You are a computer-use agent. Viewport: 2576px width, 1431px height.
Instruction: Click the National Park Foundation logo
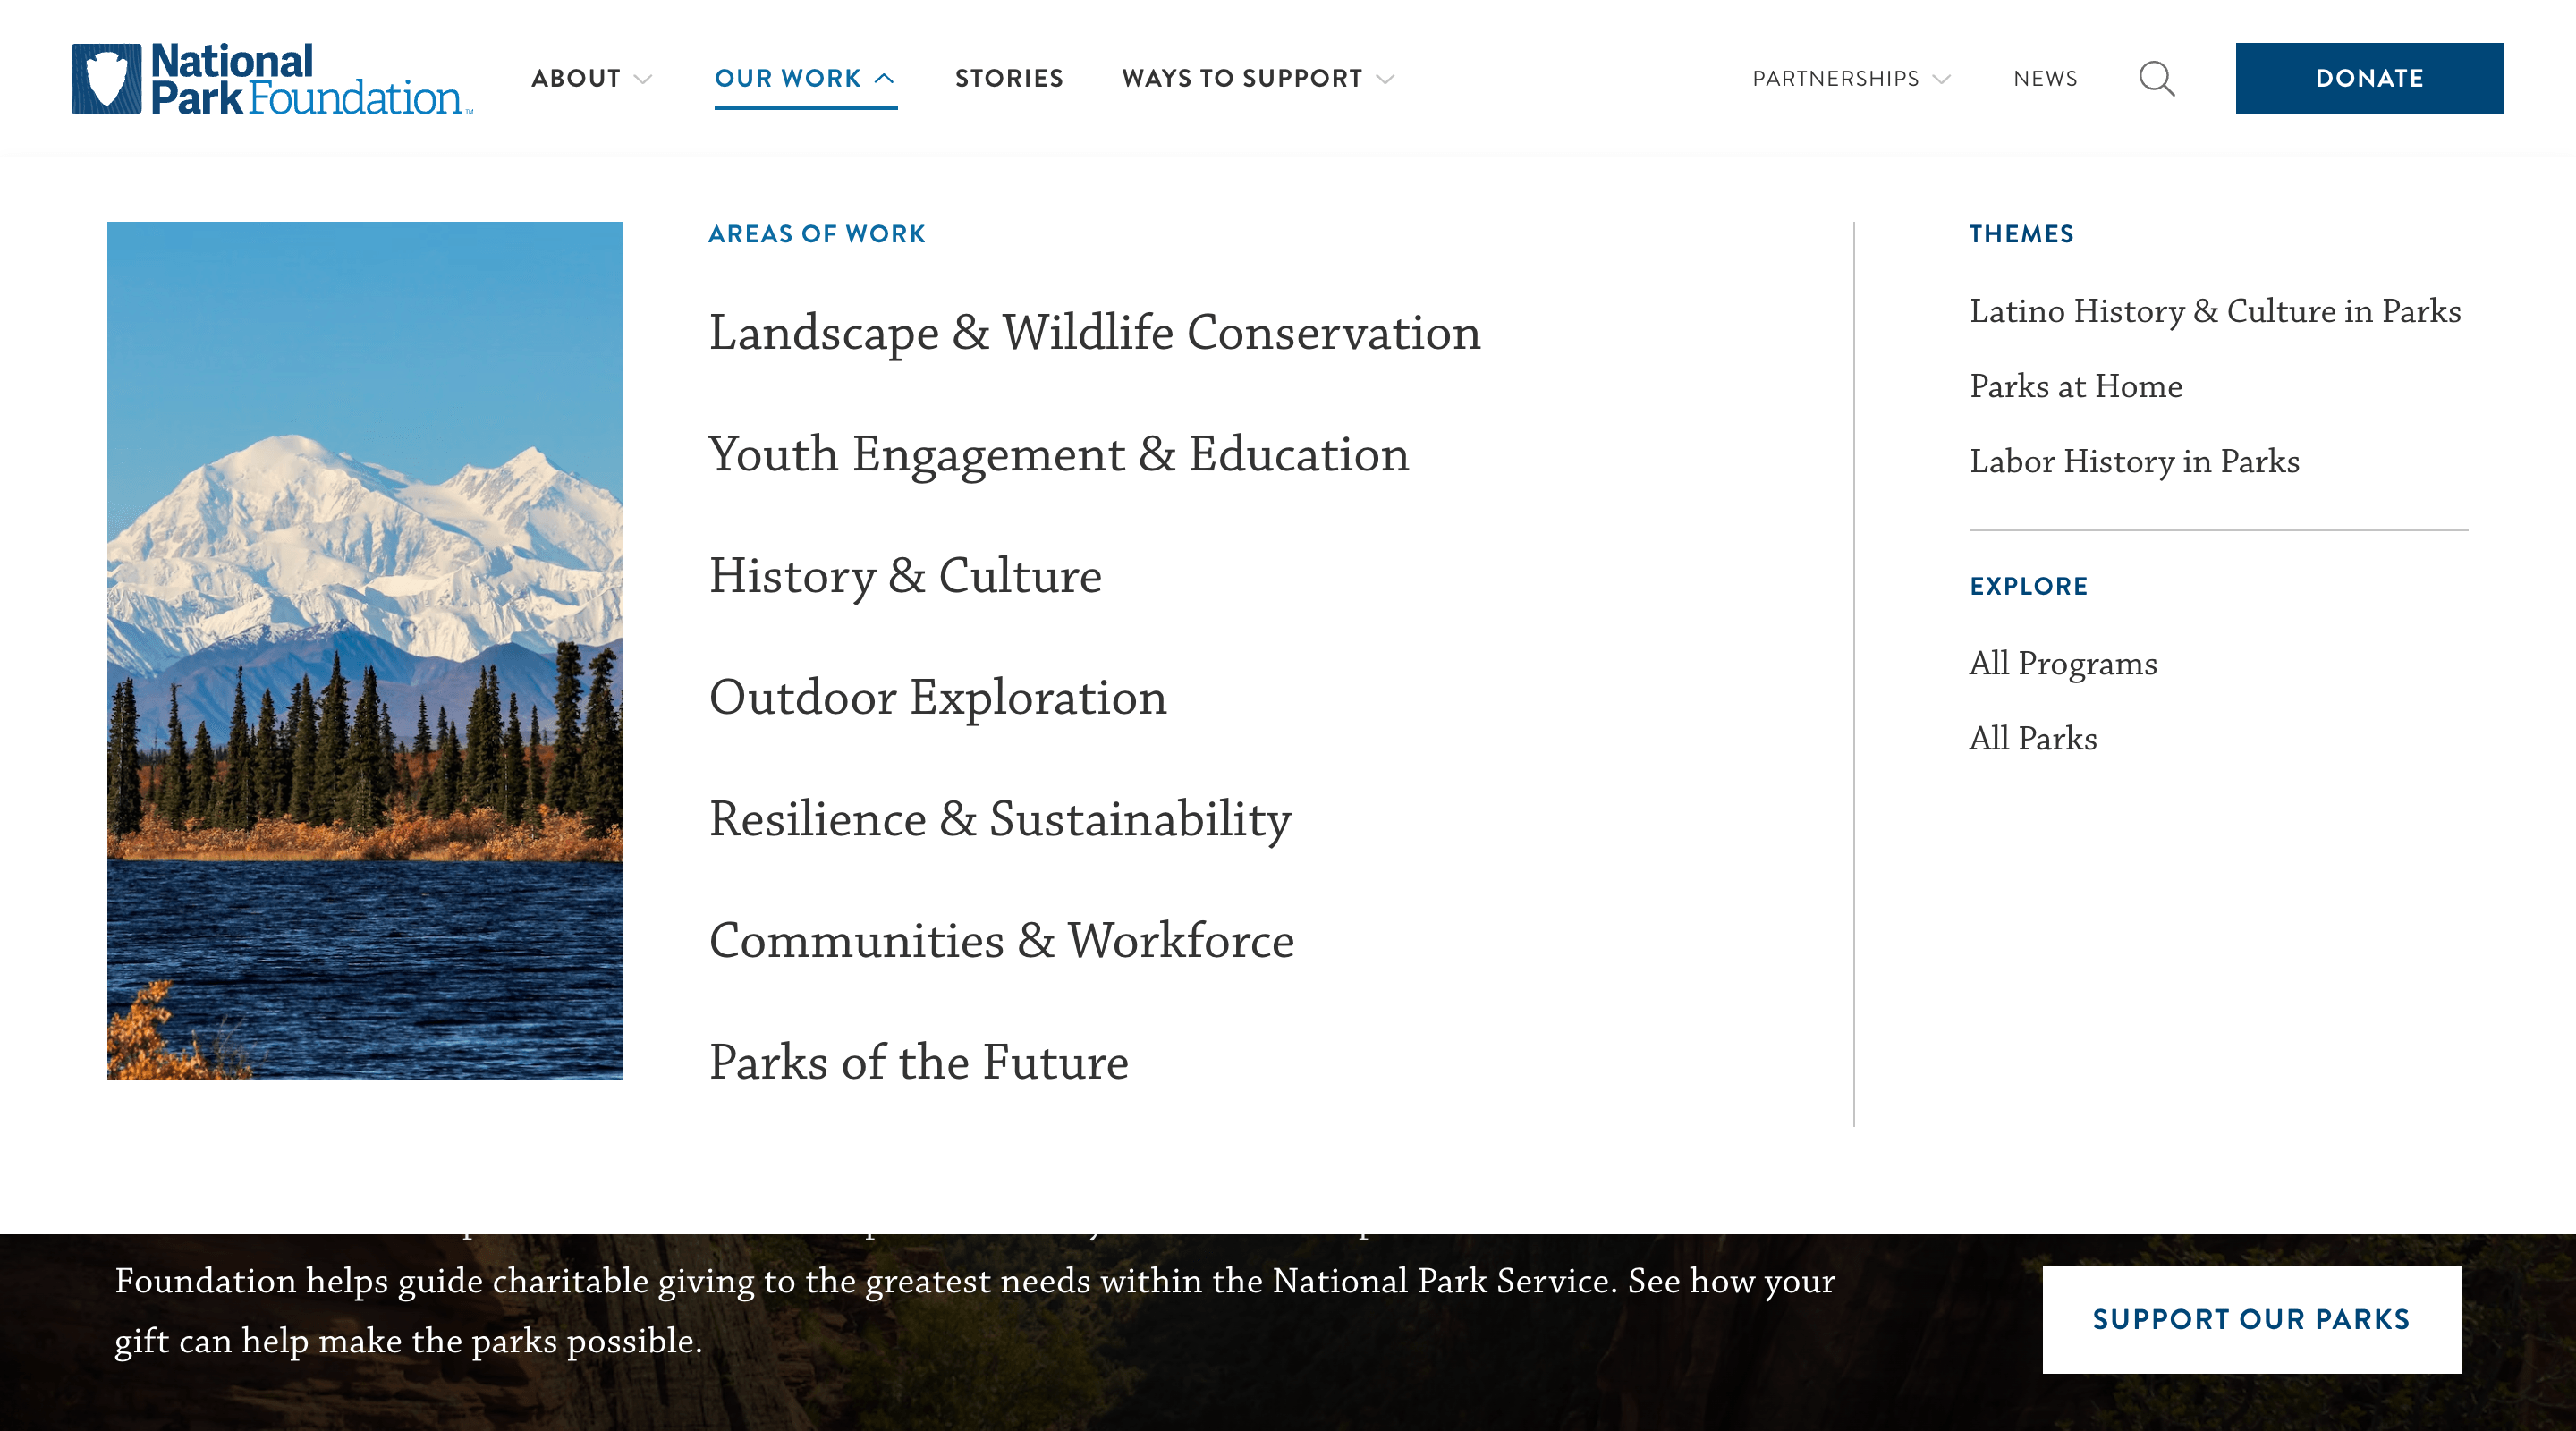[x=270, y=79]
